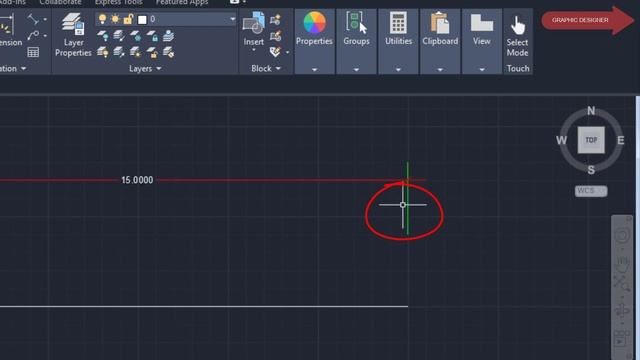640x360 pixels.
Task: Open the layer list dropdown
Action: (232, 19)
